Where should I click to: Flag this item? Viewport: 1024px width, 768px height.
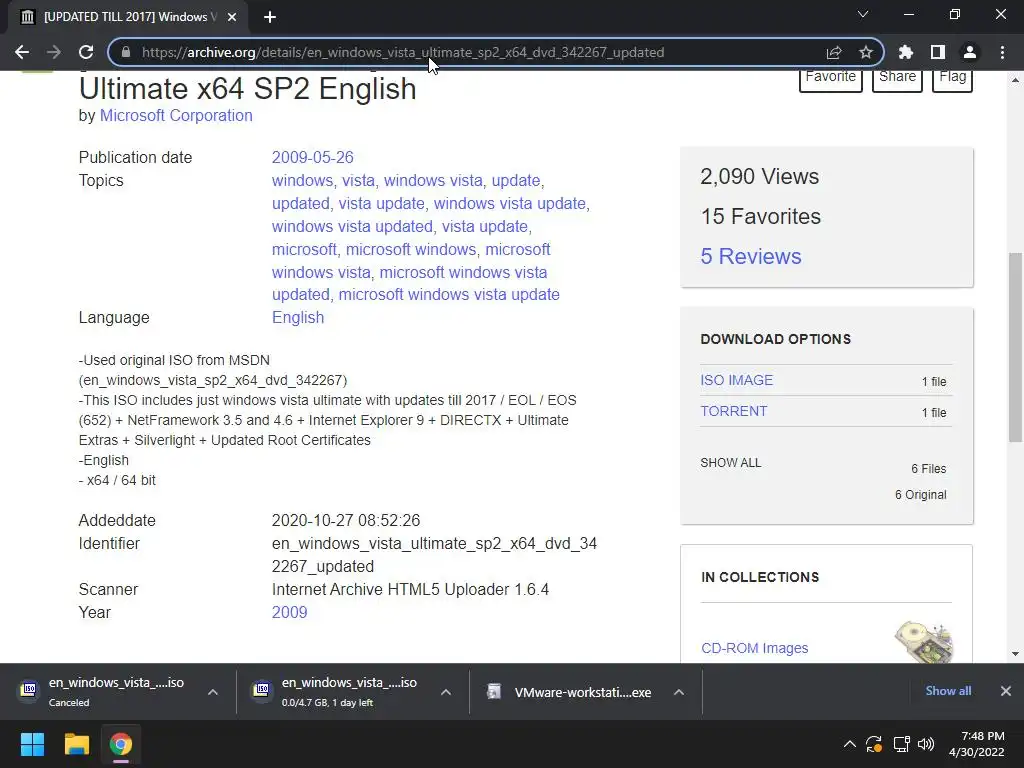[952, 78]
